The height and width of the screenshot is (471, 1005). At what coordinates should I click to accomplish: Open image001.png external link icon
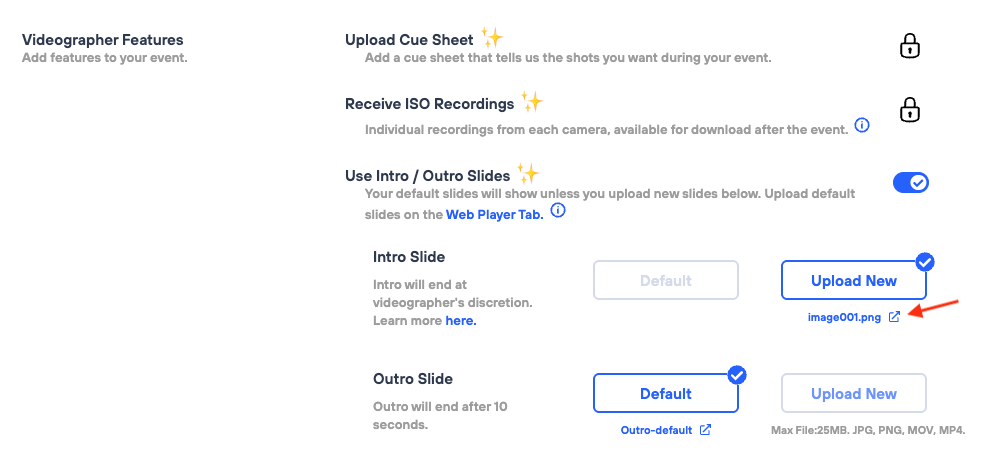(895, 317)
